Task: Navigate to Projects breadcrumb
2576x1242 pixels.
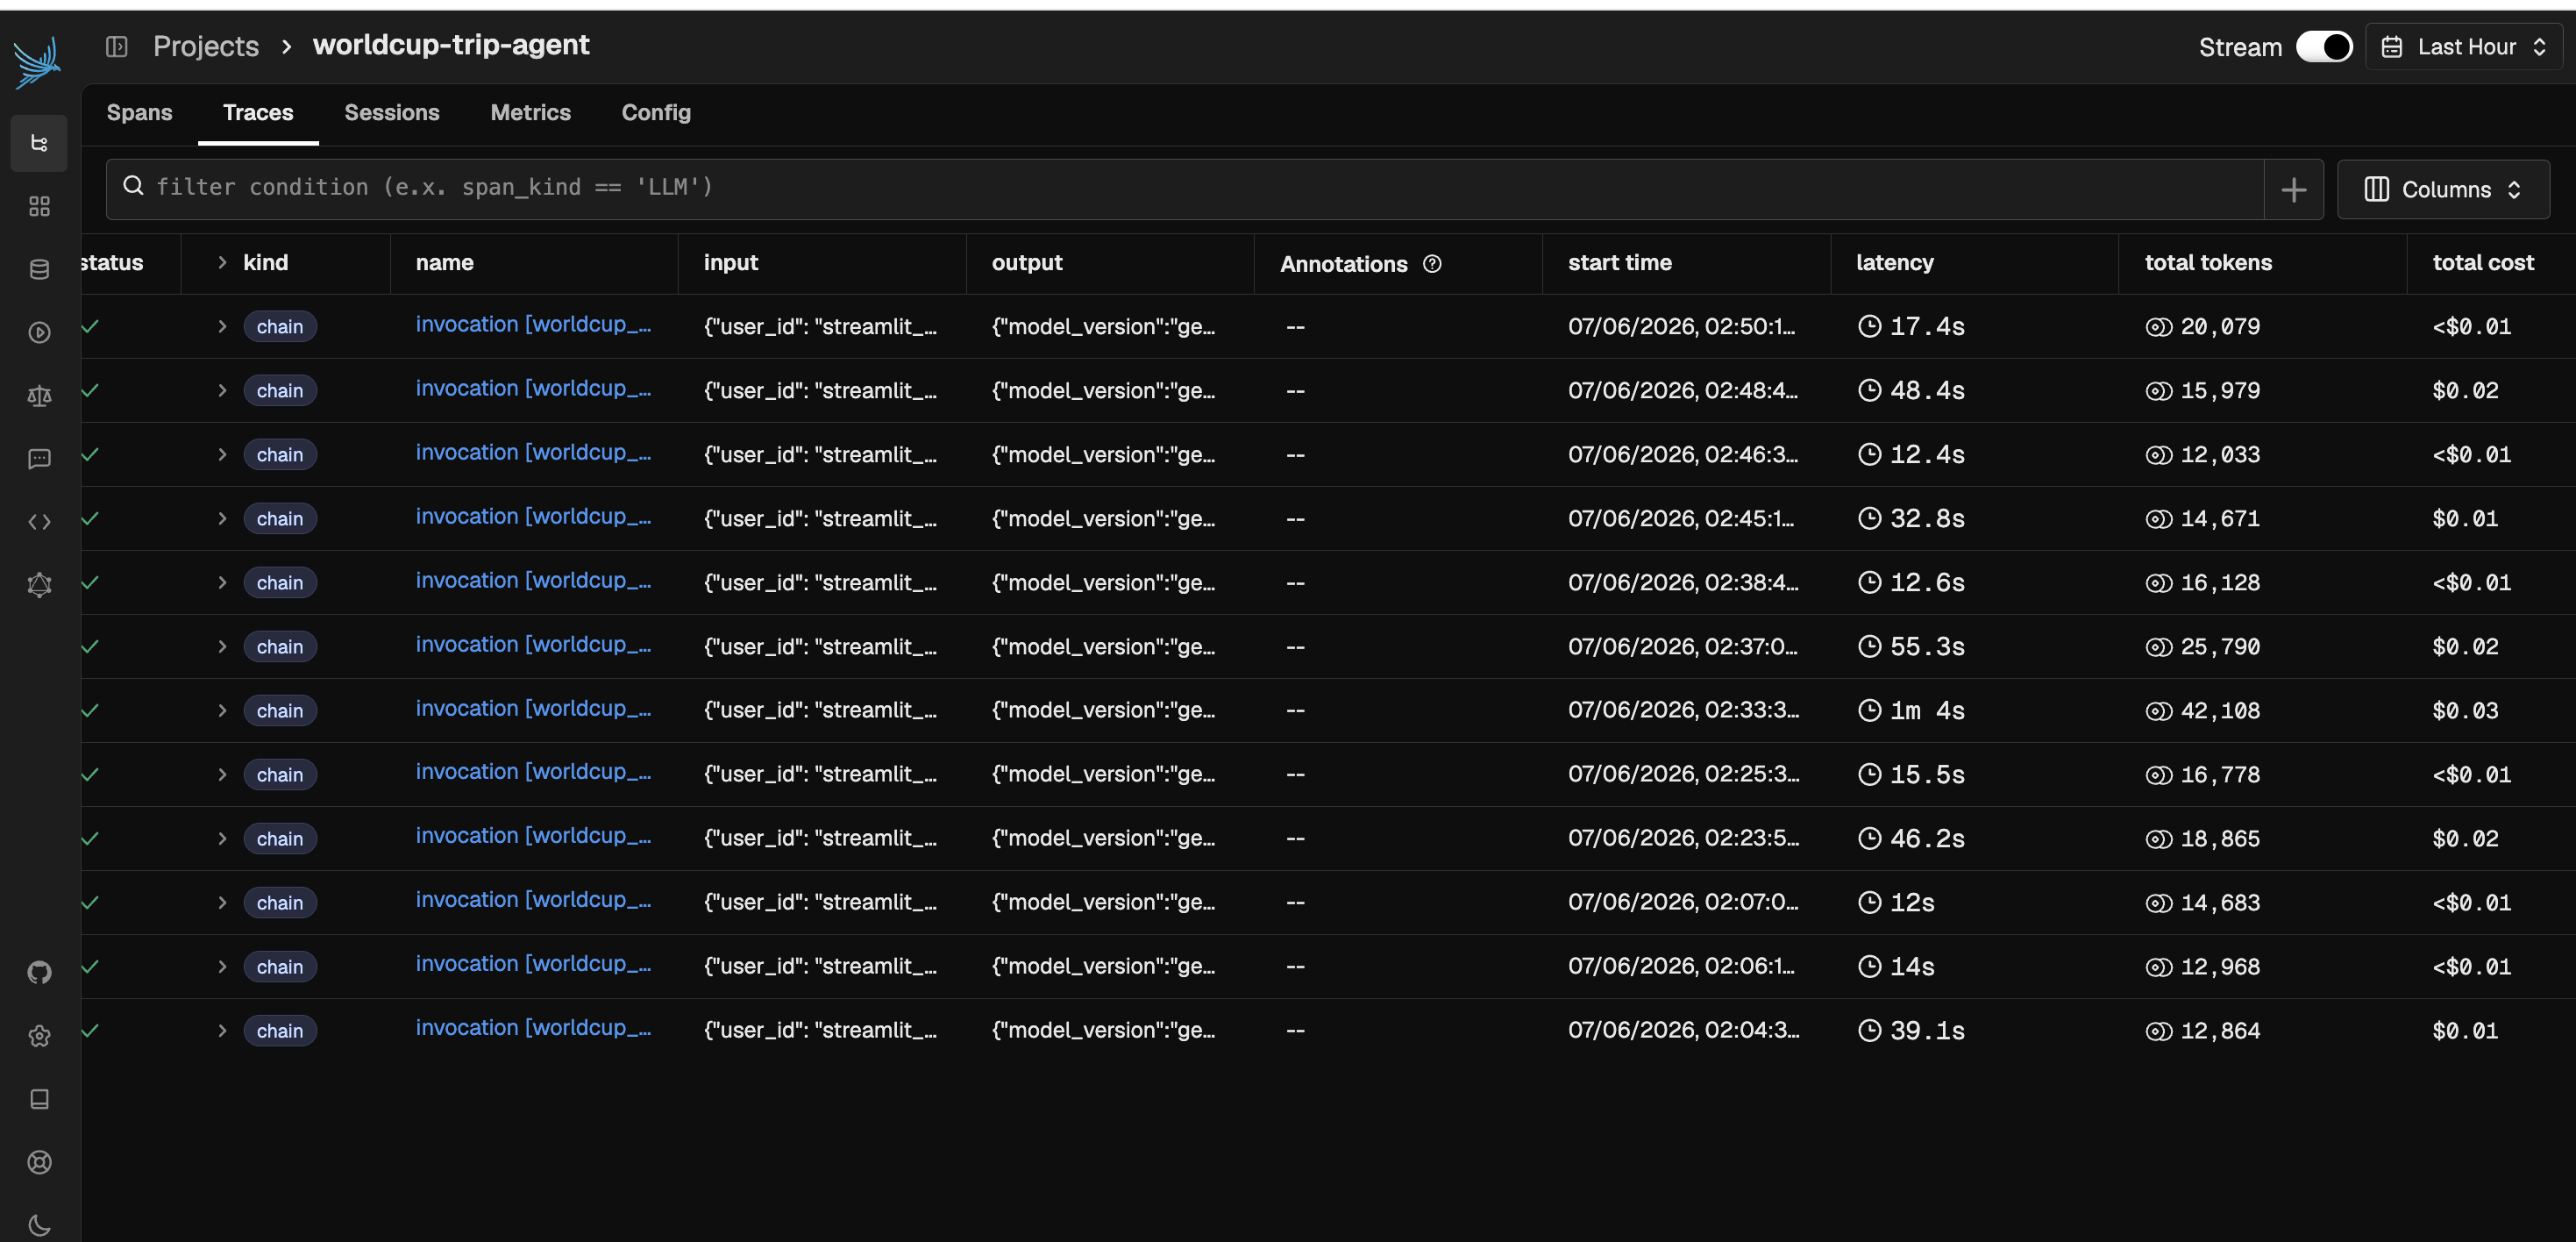Action: pos(206,46)
